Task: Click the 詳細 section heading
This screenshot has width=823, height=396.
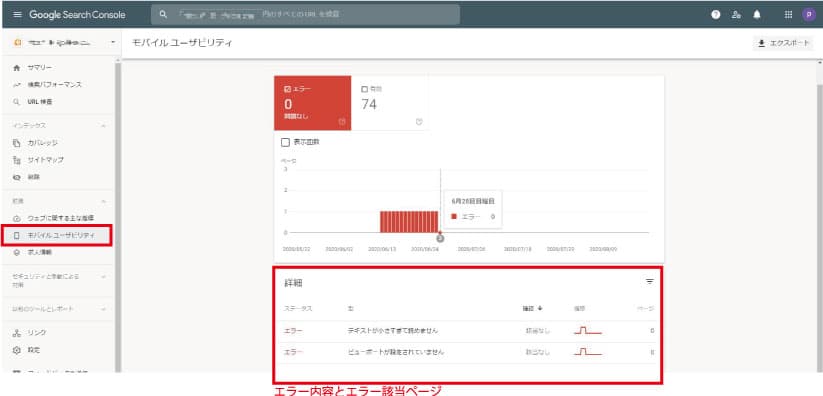Action: [293, 284]
